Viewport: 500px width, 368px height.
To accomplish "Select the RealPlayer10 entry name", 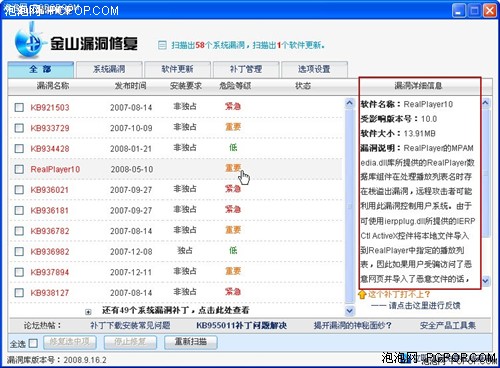I will (55, 169).
